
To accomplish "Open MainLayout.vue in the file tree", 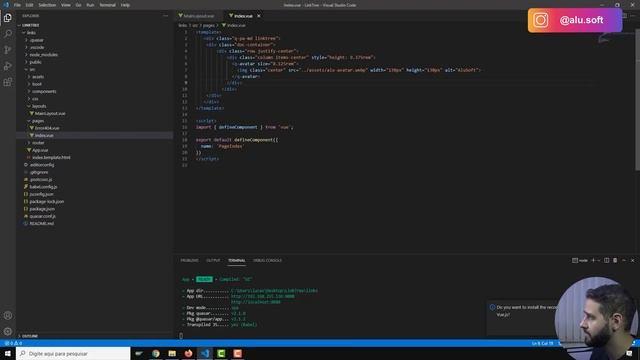I will pyautogui.click(x=50, y=113).
